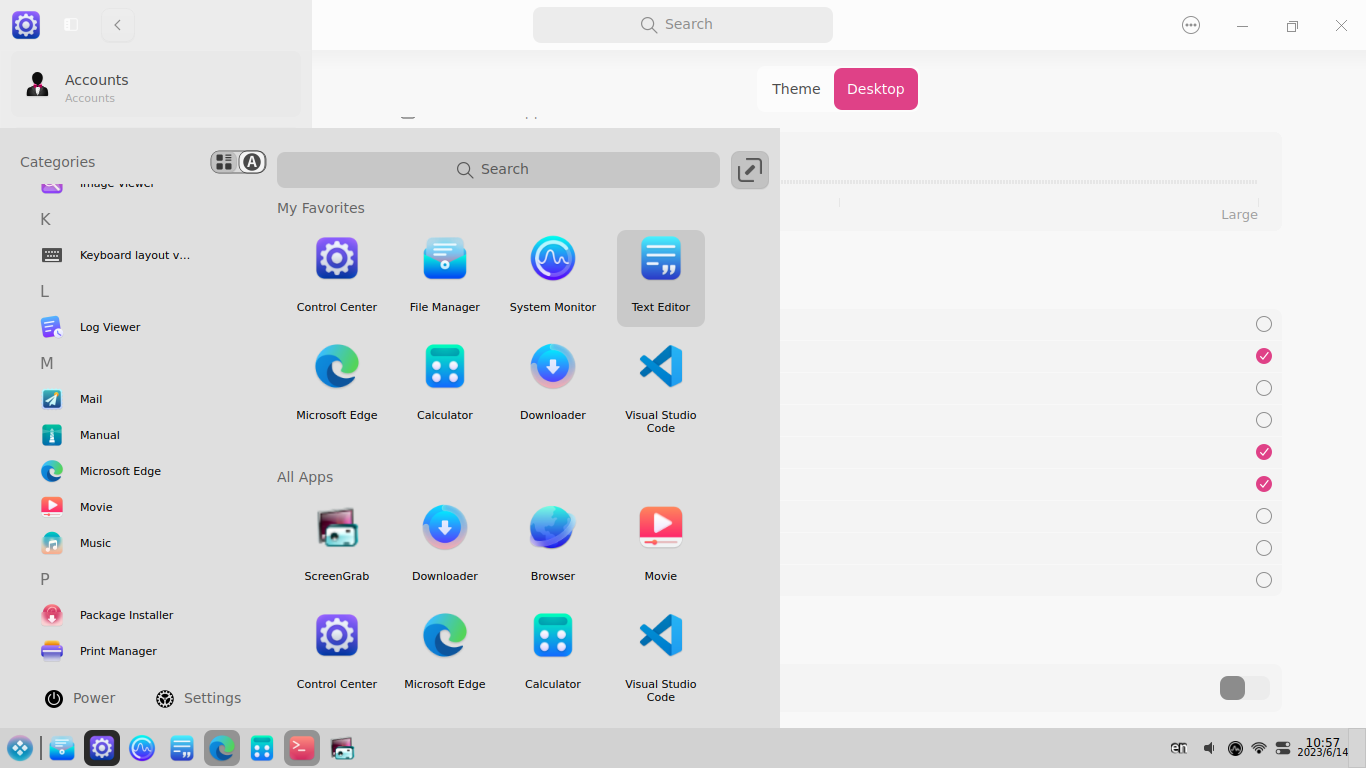Launch Print Manager from the sidebar

pyautogui.click(x=118, y=650)
